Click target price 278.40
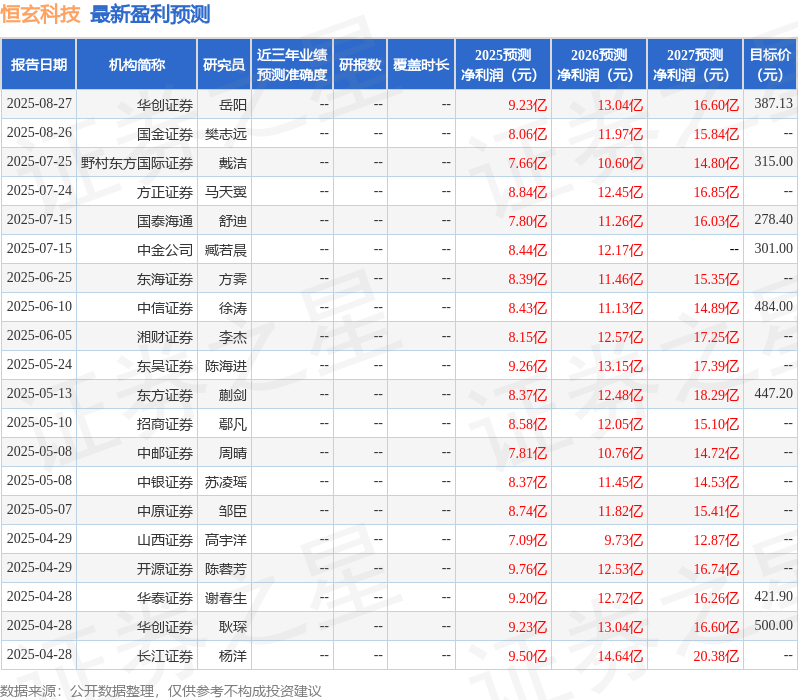The image size is (798, 700). point(773,220)
